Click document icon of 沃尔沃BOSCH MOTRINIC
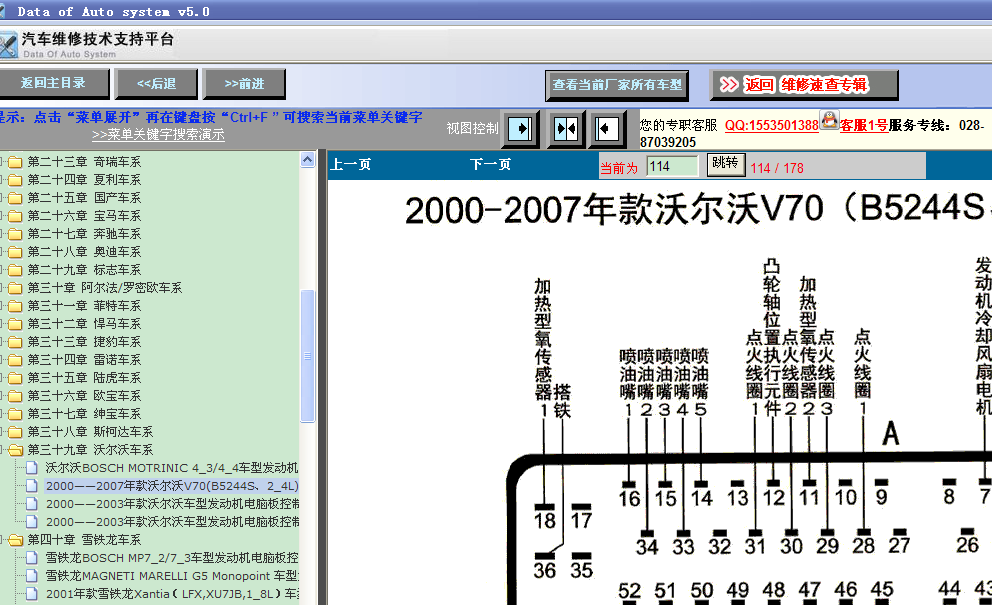The height and width of the screenshot is (605, 992). pos(32,468)
